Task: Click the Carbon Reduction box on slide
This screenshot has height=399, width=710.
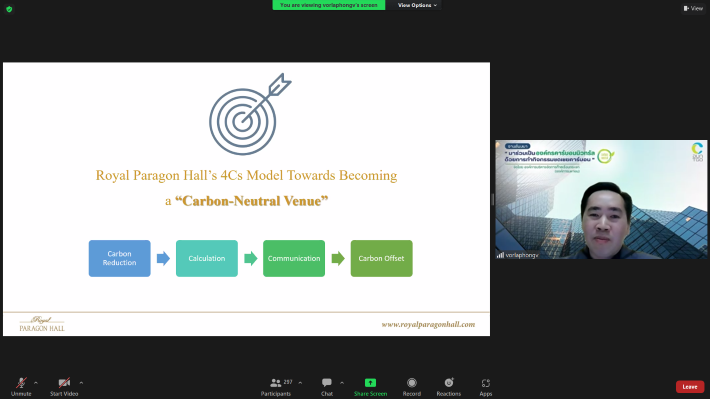Action: [x=120, y=258]
